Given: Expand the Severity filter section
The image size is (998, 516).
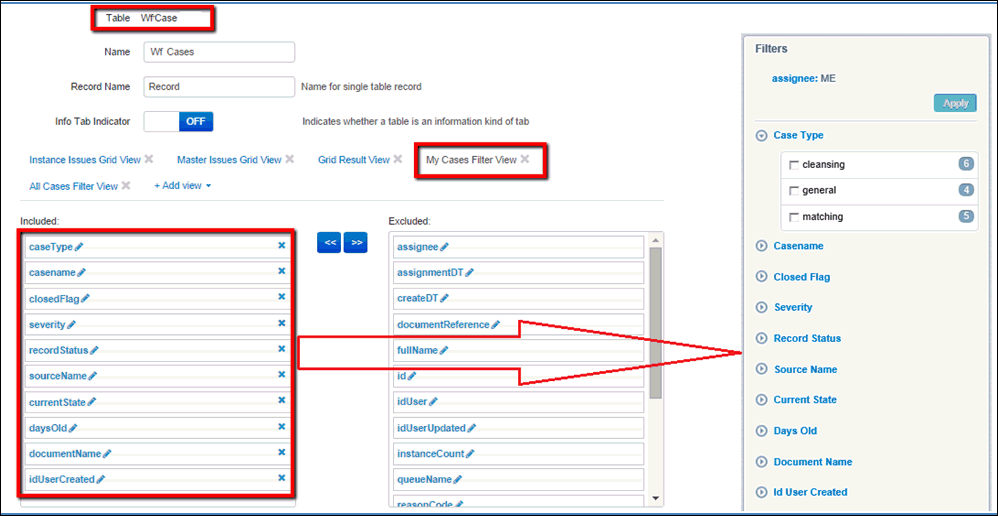Looking at the screenshot, I should 762,308.
